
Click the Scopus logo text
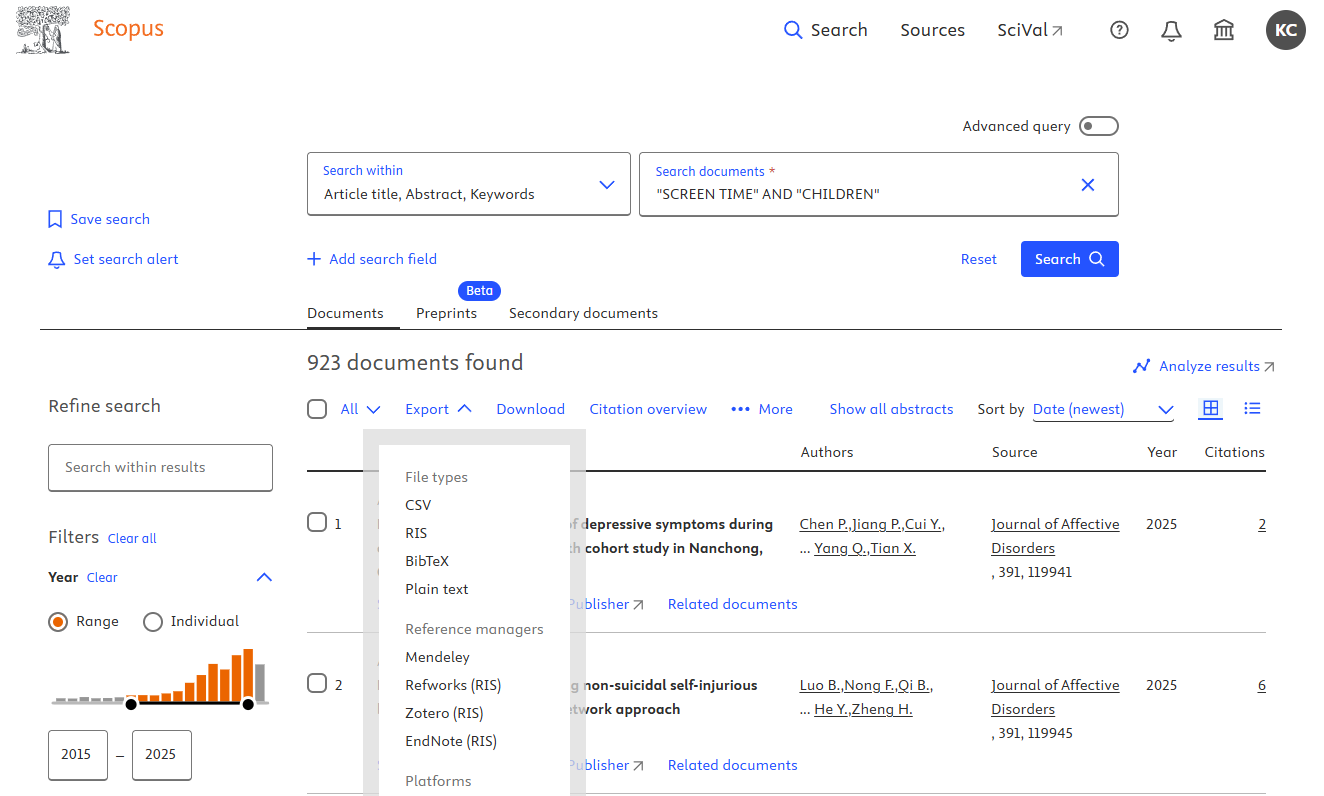coord(128,28)
